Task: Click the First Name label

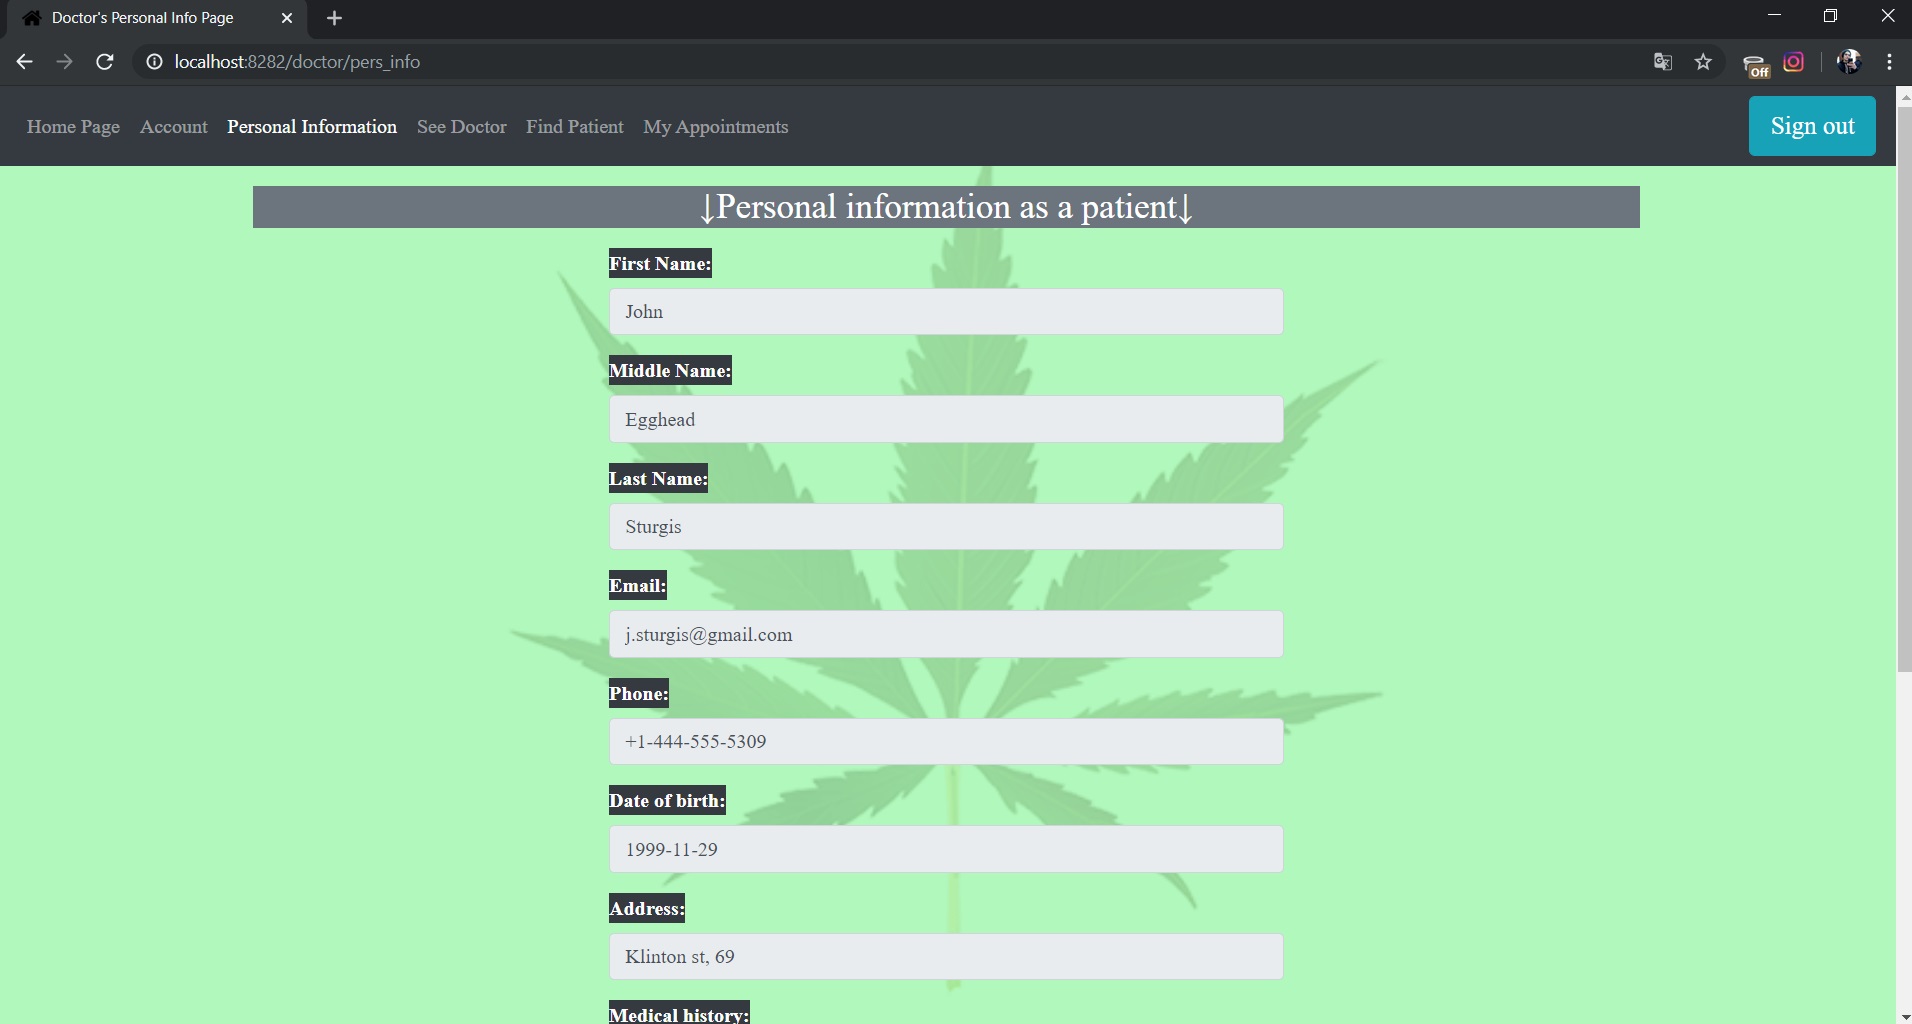Action: click(x=660, y=264)
